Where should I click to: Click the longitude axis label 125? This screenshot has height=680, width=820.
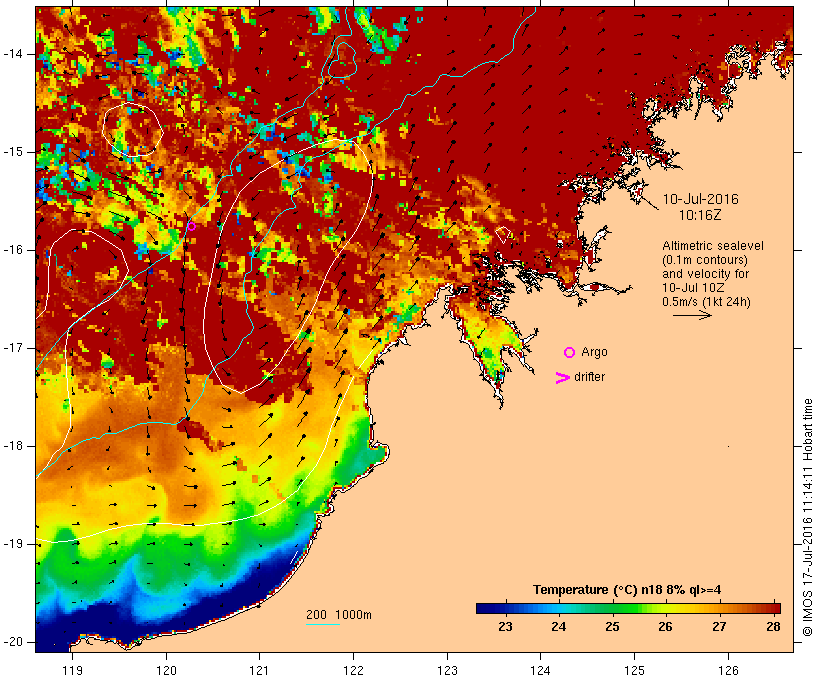[x=634, y=671]
